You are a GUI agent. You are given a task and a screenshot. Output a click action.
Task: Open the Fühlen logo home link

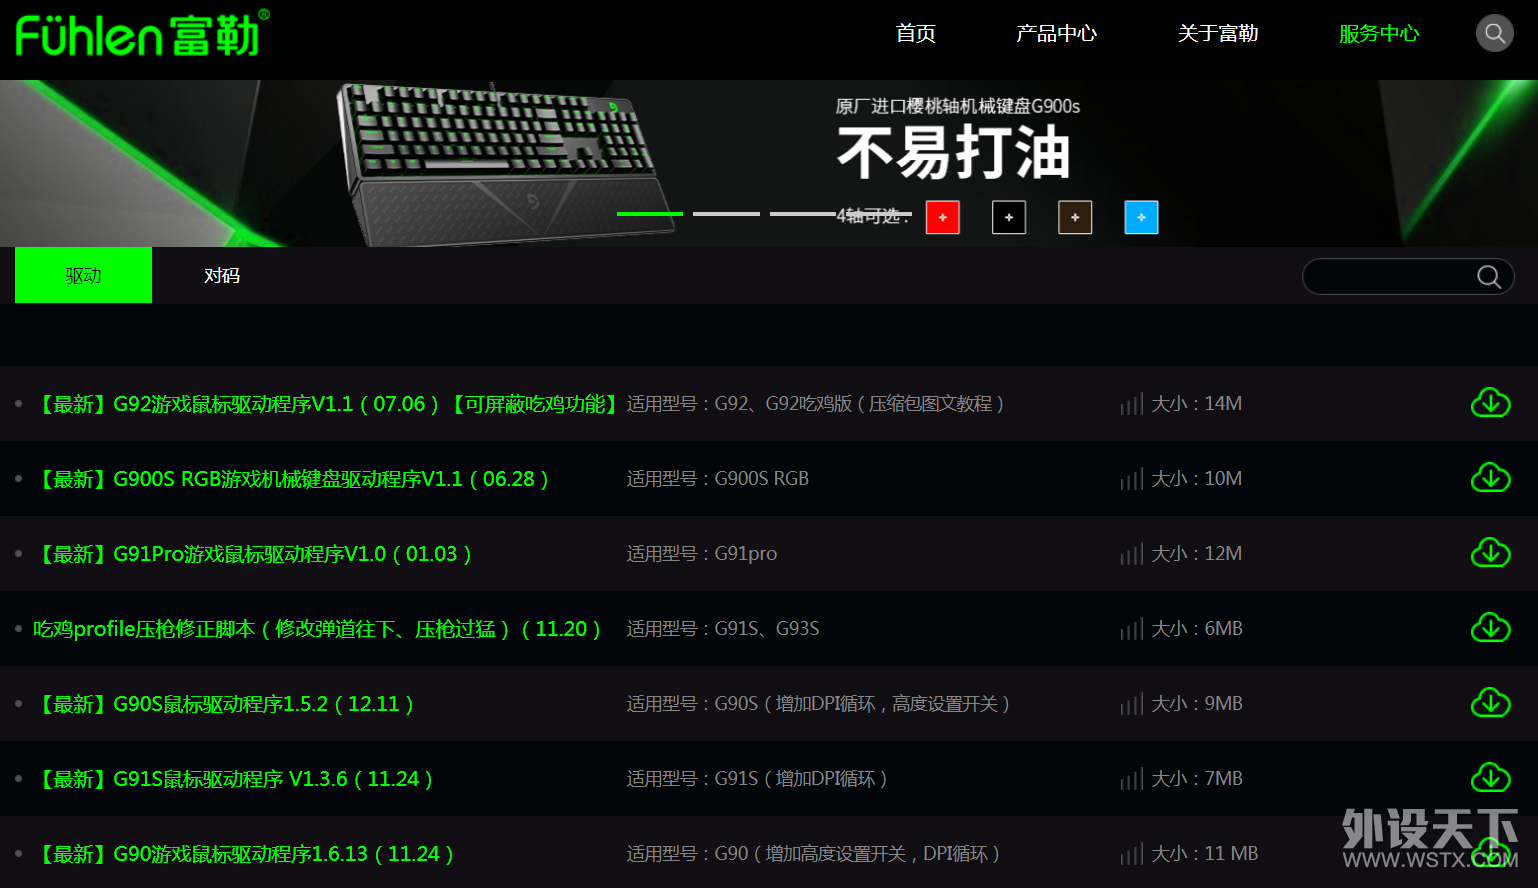[142, 33]
